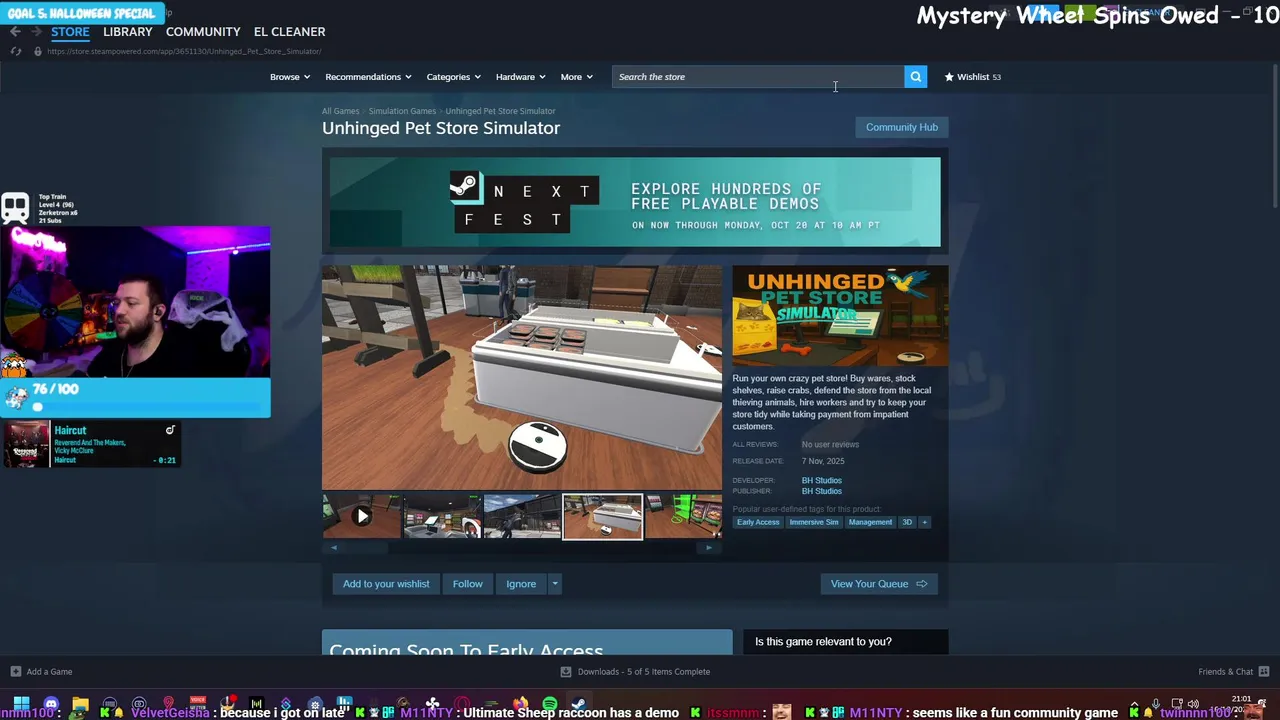Open the publisher BH Studios link
This screenshot has height=720, width=1280.
point(821,491)
